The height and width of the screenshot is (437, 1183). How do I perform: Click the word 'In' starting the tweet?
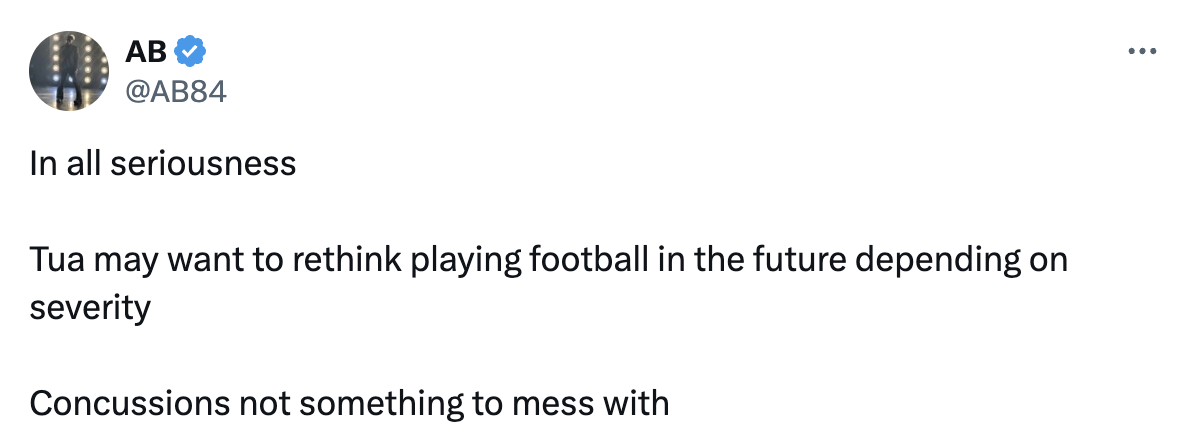41,163
